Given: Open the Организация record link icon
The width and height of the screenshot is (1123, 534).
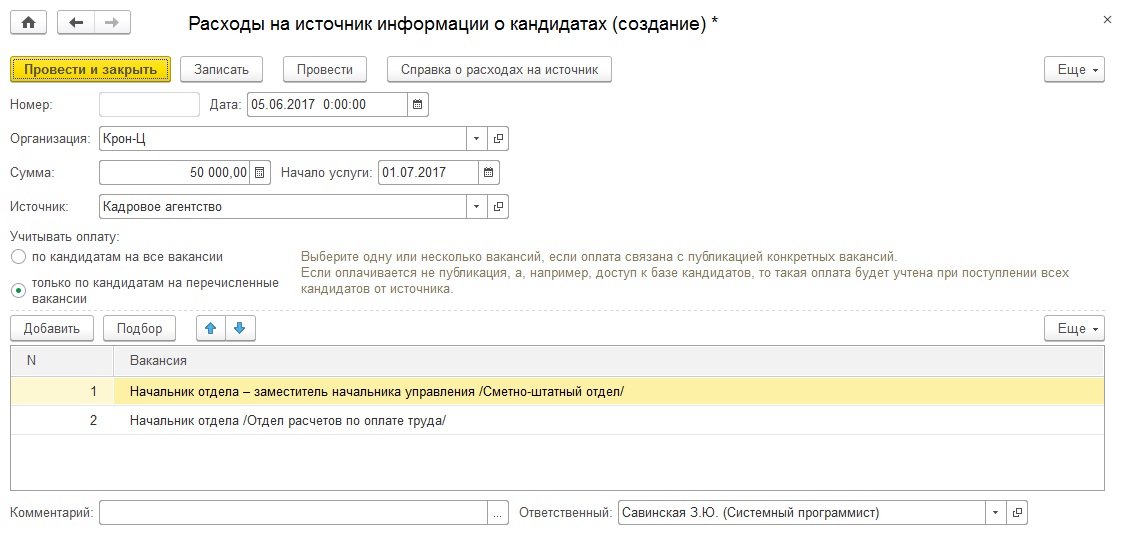Looking at the screenshot, I should [498, 138].
